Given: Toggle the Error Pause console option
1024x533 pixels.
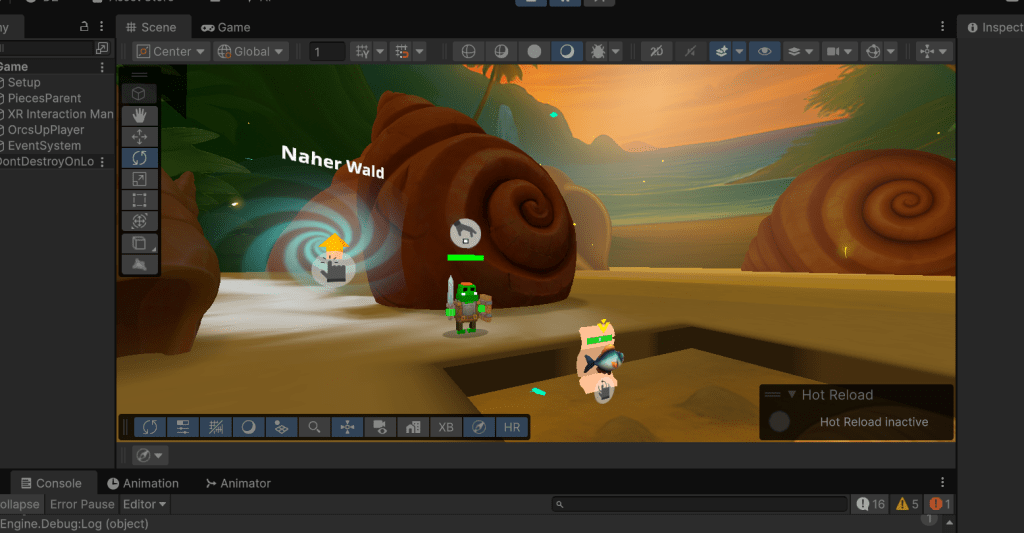Looking at the screenshot, I should (82, 504).
